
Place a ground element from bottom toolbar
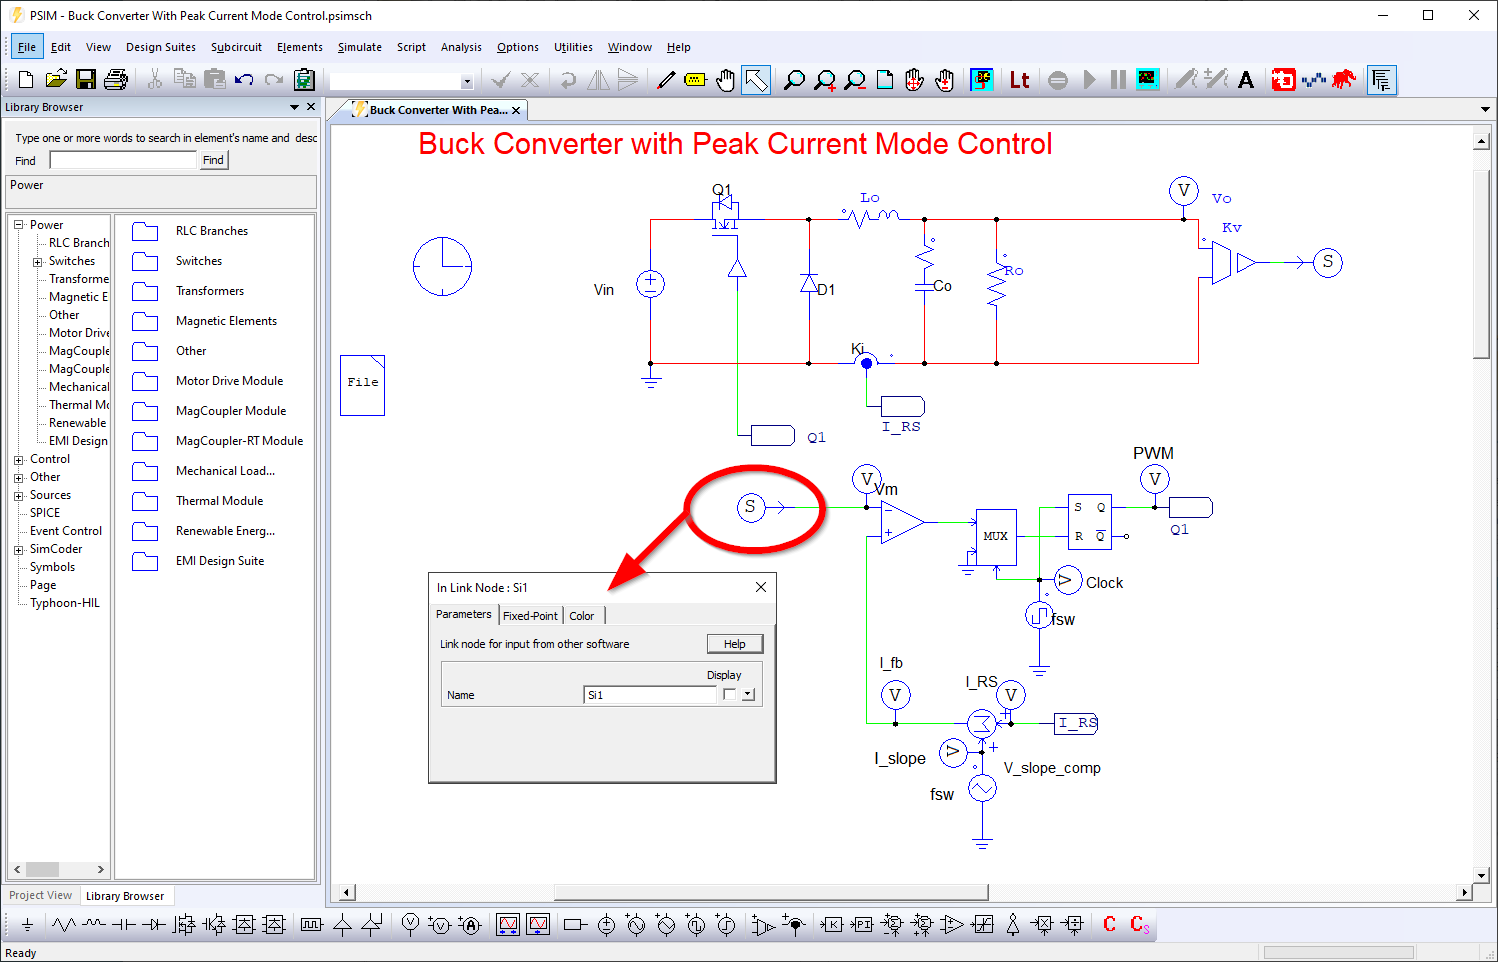[27, 925]
